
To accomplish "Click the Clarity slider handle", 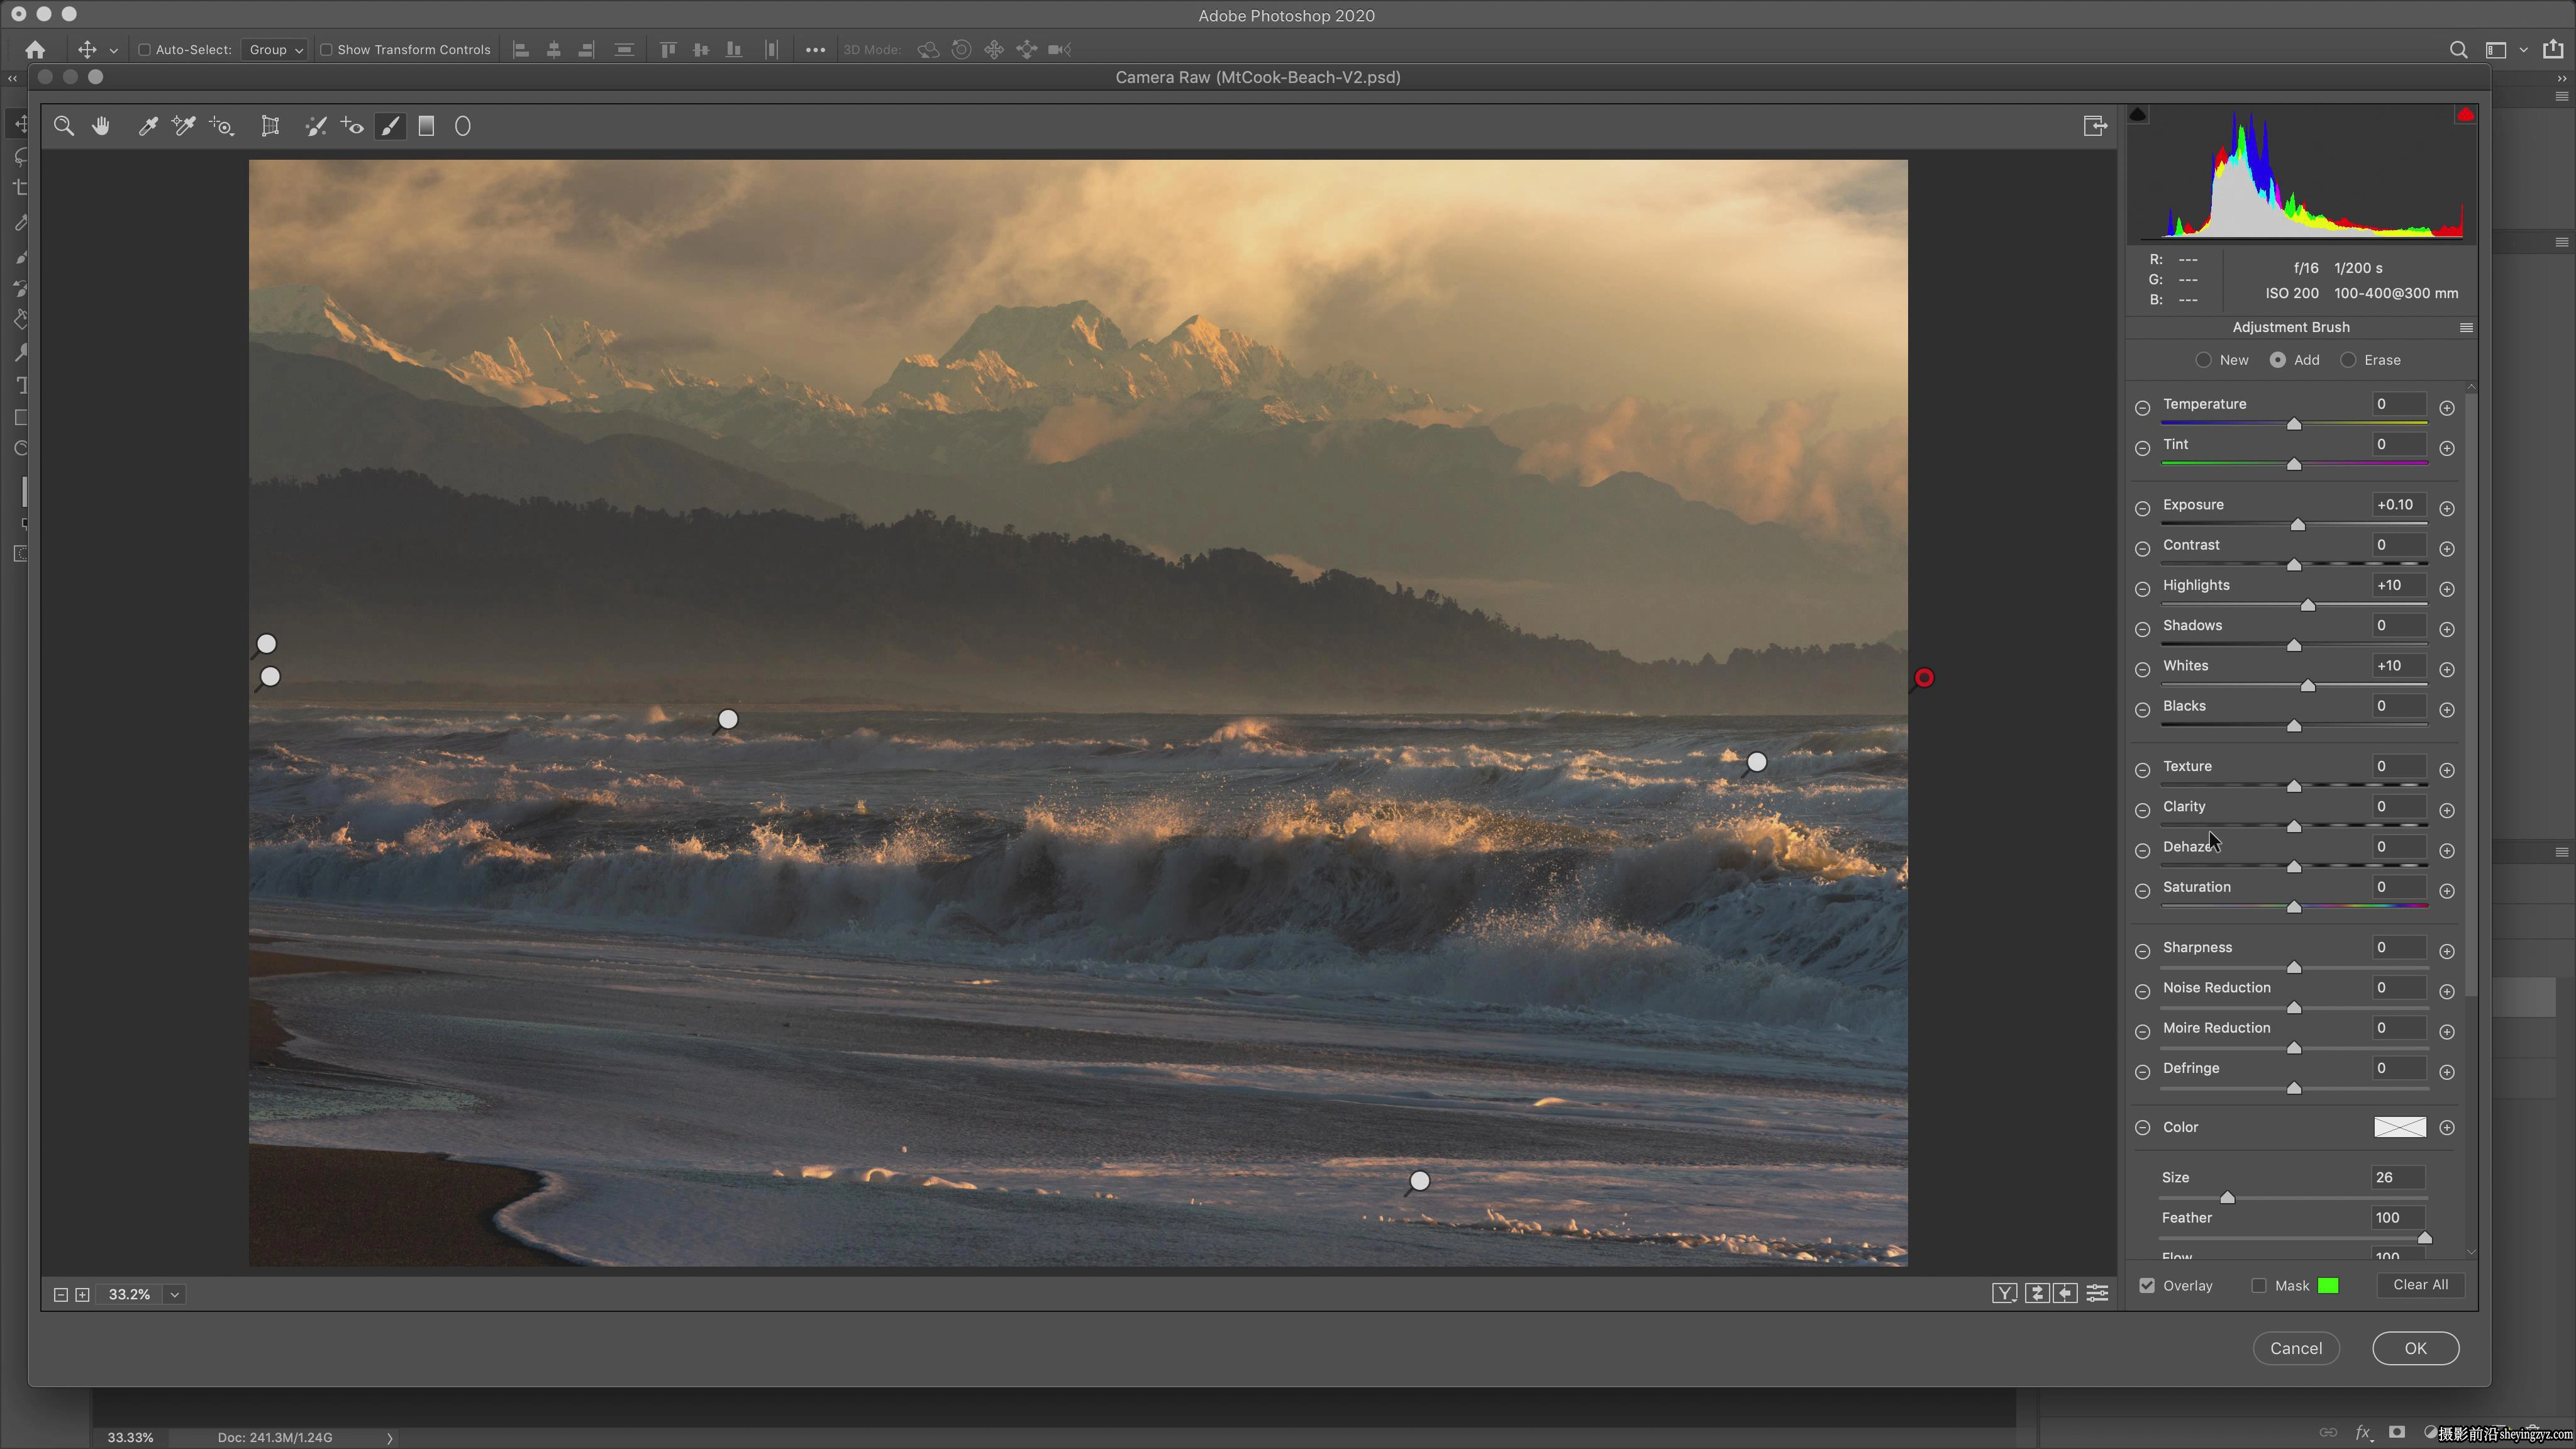I will click(x=2294, y=827).
